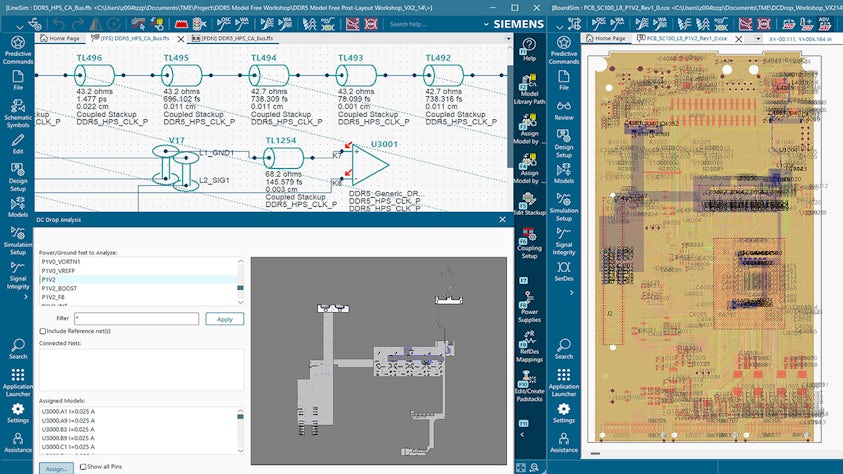Image resolution: width=843 pixels, height=474 pixels.
Task: Select assigned model U3000.B9 I=0.025 A
Action: click(138, 438)
